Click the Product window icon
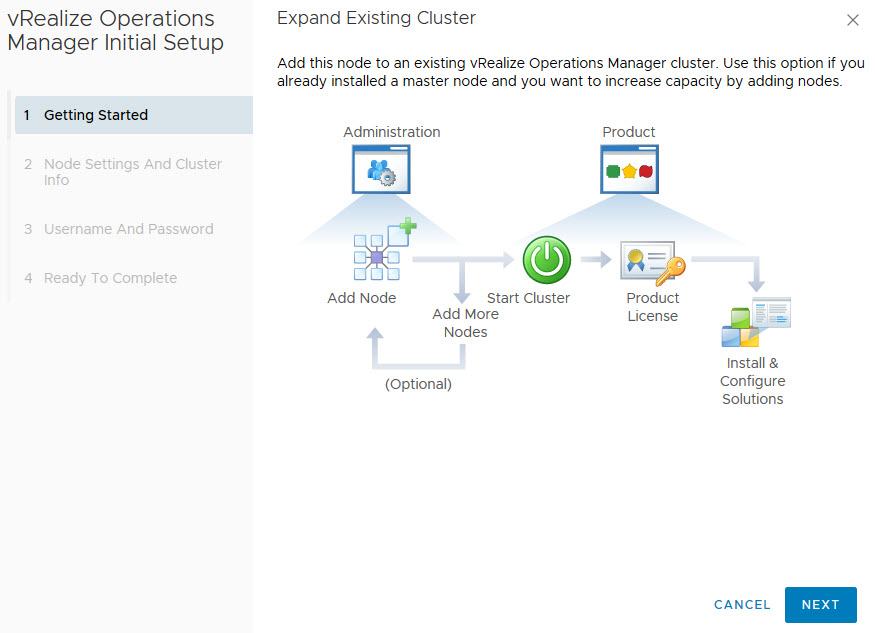875x633 pixels. coord(629,170)
